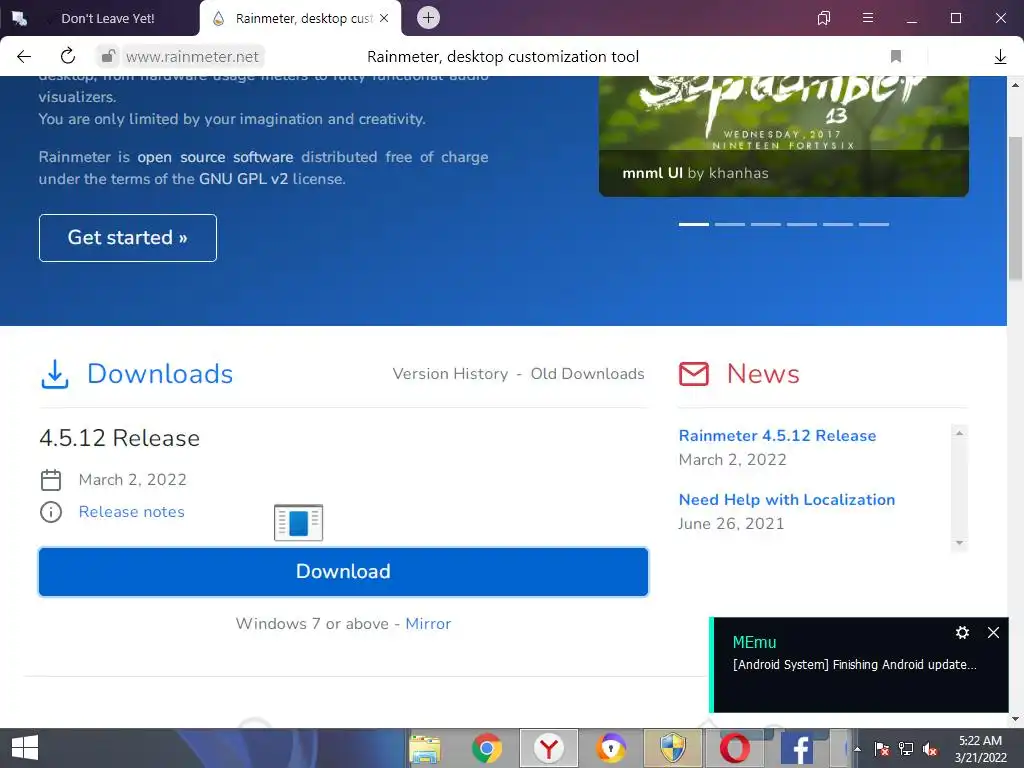Screen dimensions: 1024x768
Task: Select the sixth carousel slide indicator
Action: tap(873, 224)
